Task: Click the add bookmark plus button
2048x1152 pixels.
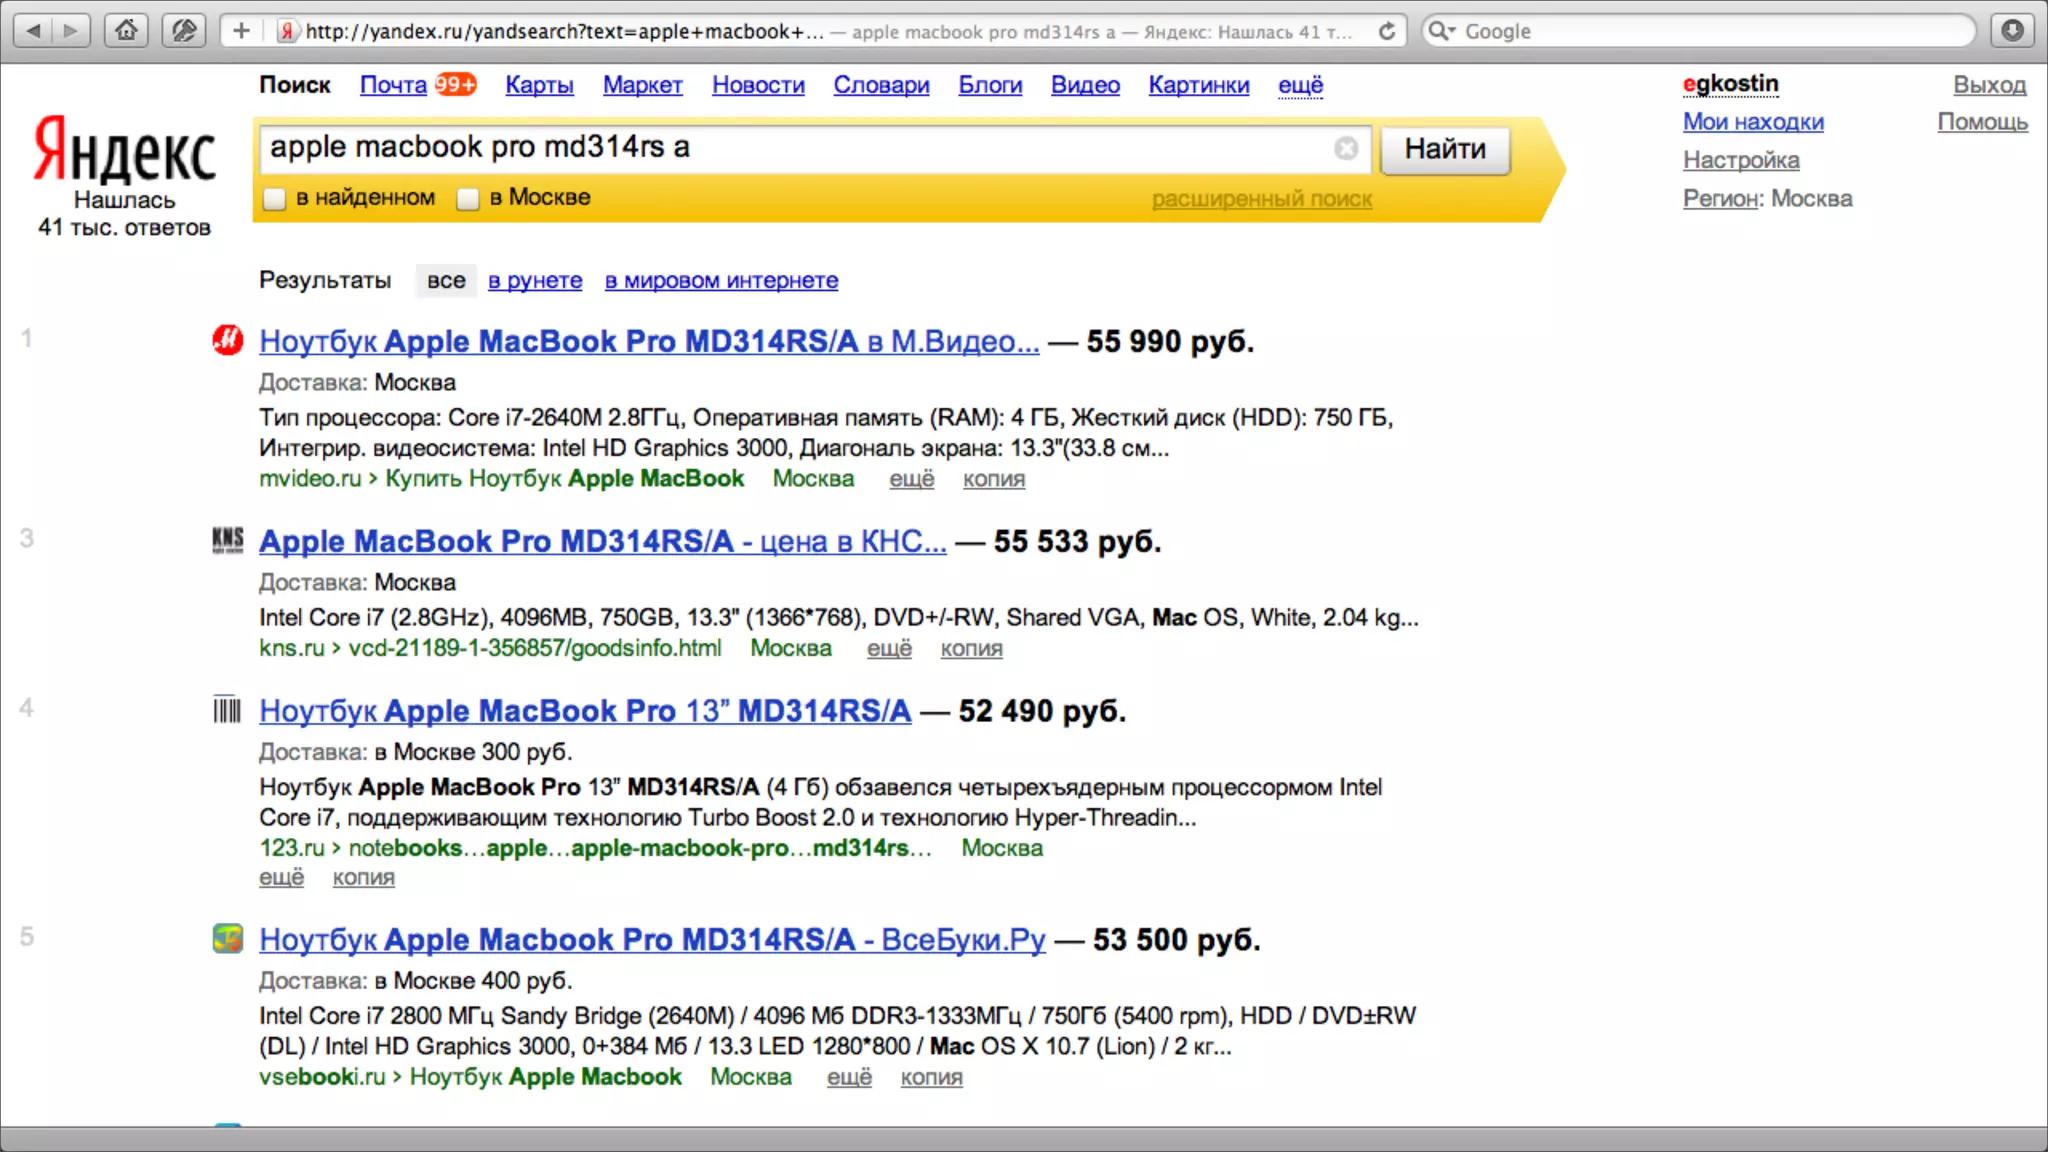Action: click(x=241, y=31)
